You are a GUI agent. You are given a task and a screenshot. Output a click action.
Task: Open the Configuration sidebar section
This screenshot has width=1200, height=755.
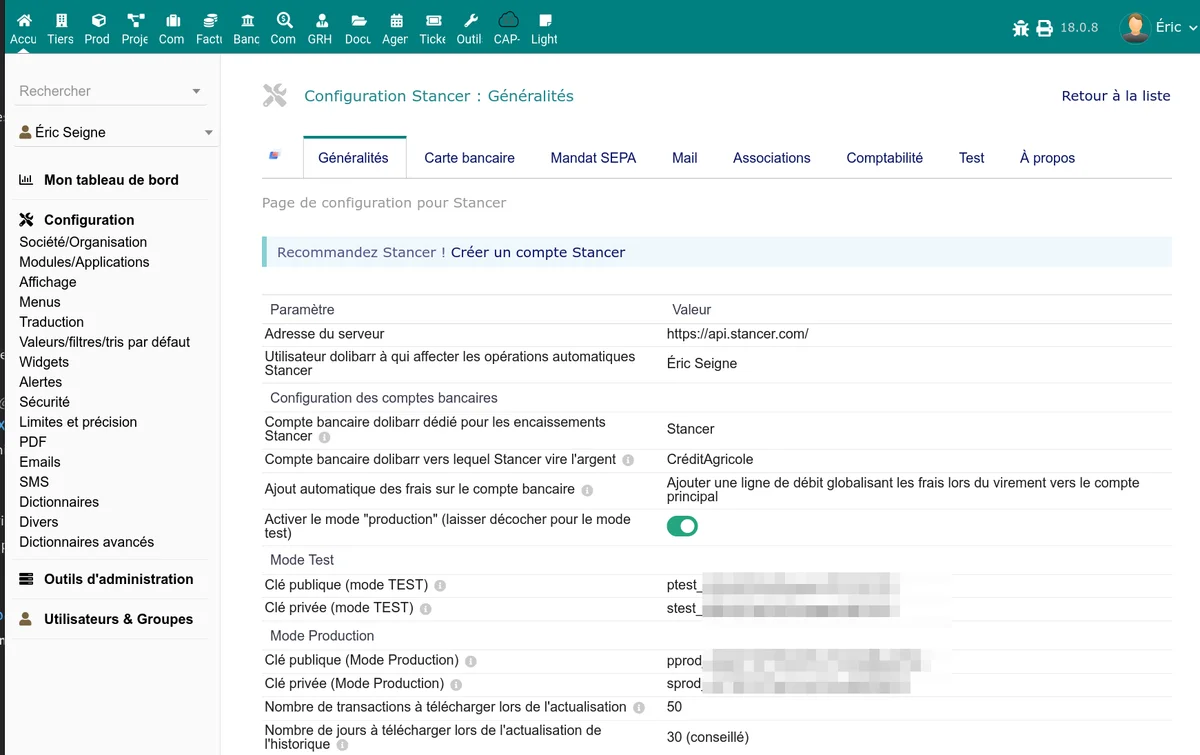89,220
